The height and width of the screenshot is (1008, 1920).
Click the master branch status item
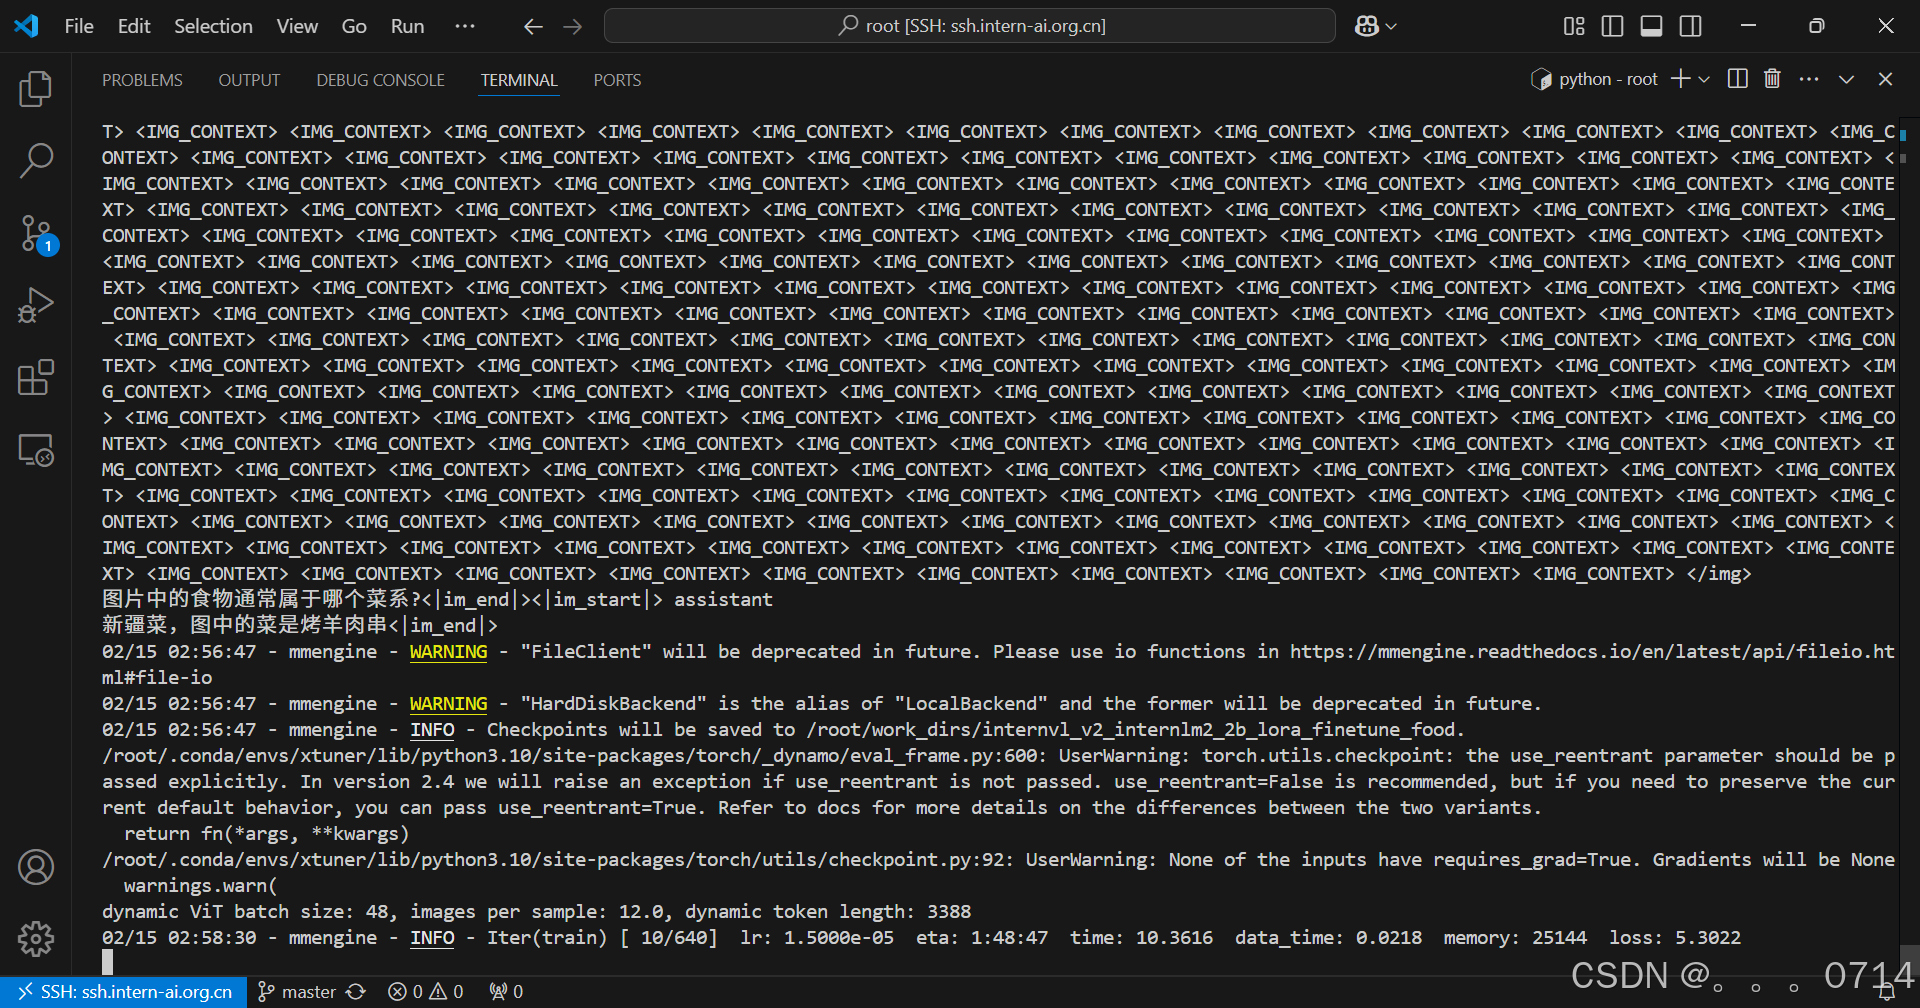pyautogui.click(x=297, y=992)
